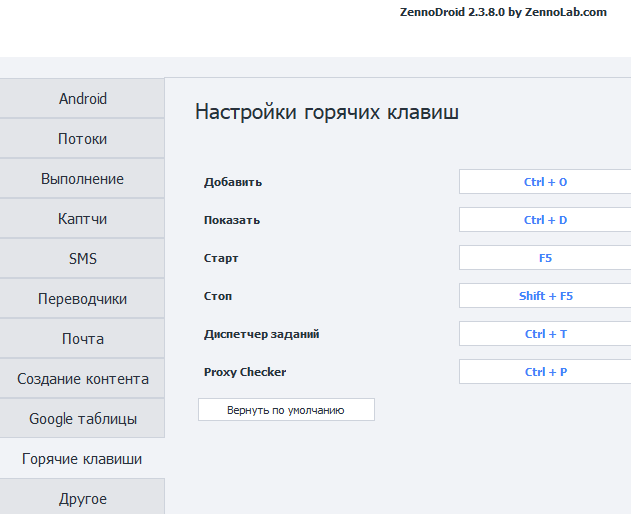Click the Горячие клавиши tab
The image size is (631, 514).
[82, 459]
